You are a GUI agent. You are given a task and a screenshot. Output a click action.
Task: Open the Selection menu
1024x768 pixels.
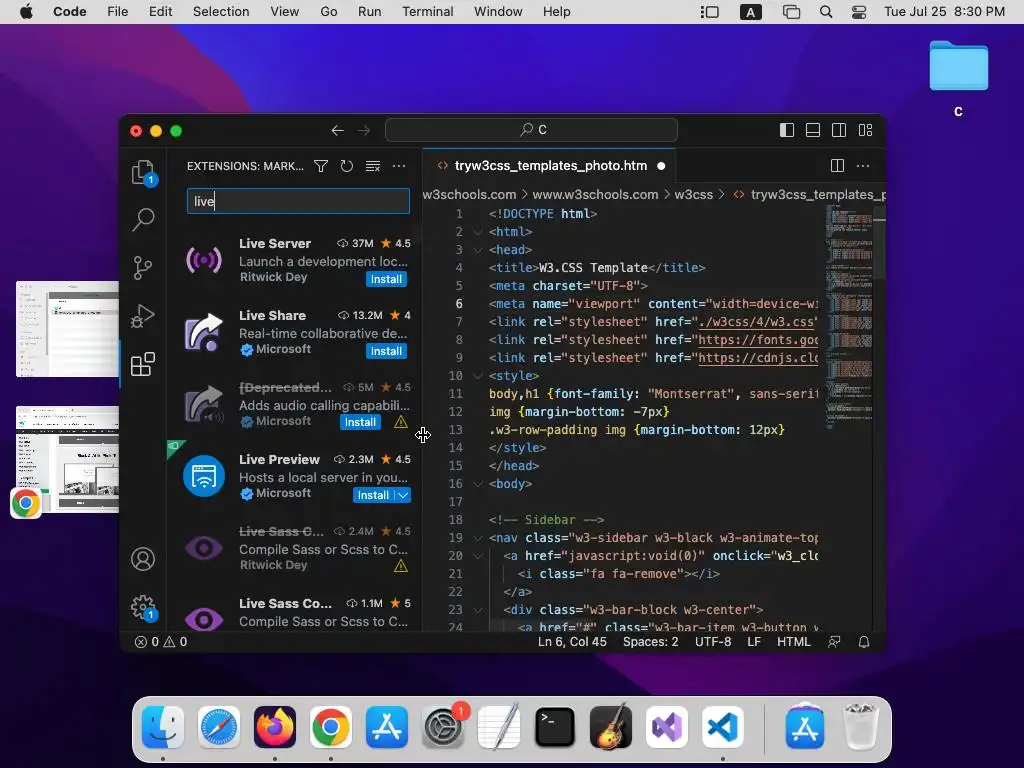click(x=221, y=12)
